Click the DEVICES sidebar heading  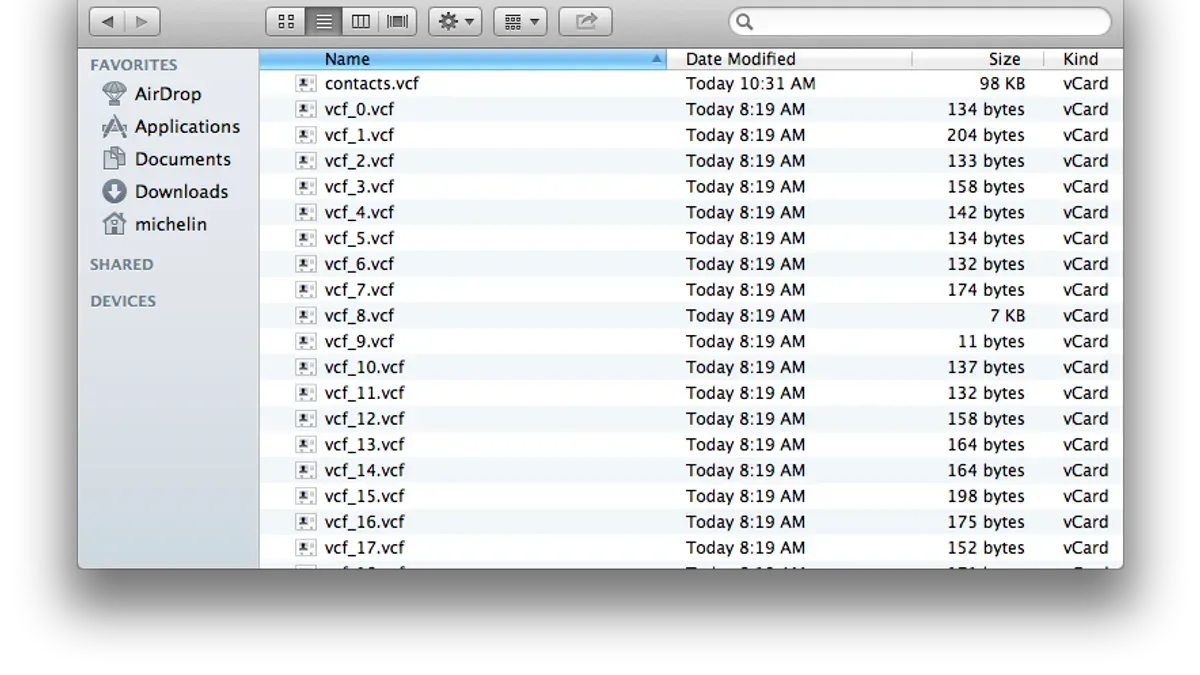123,301
